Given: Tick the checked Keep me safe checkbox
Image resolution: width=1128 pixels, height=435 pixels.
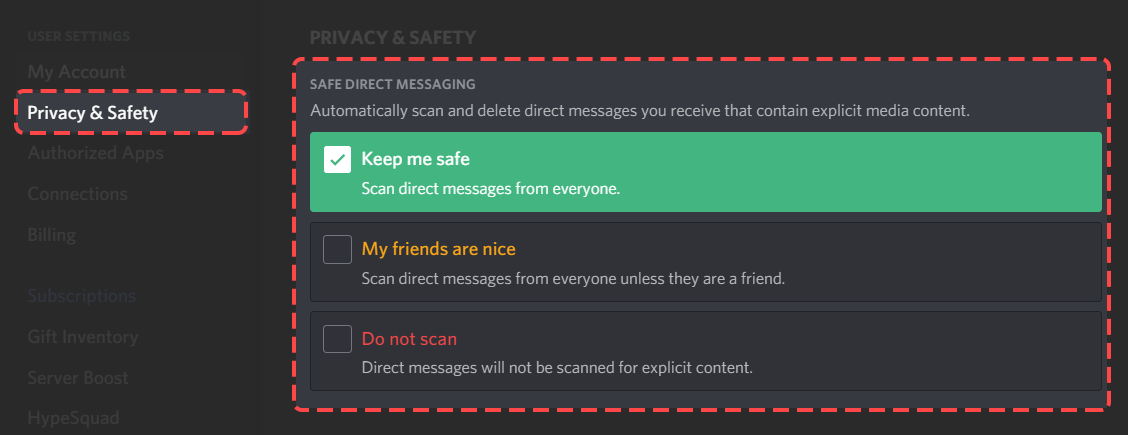Looking at the screenshot, I should tap(337, 160).
